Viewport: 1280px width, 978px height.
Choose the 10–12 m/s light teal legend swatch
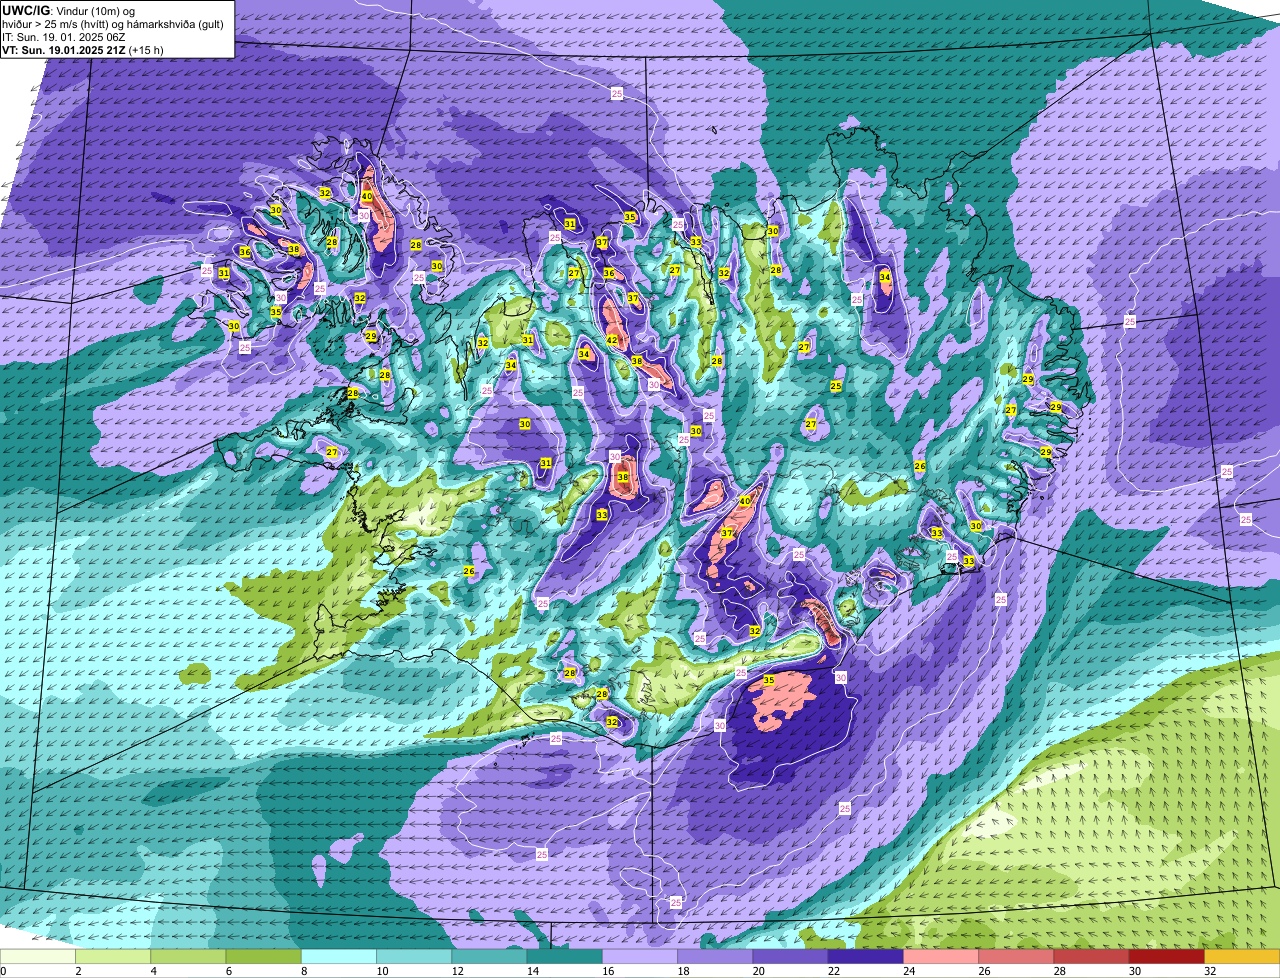[414, 957]
